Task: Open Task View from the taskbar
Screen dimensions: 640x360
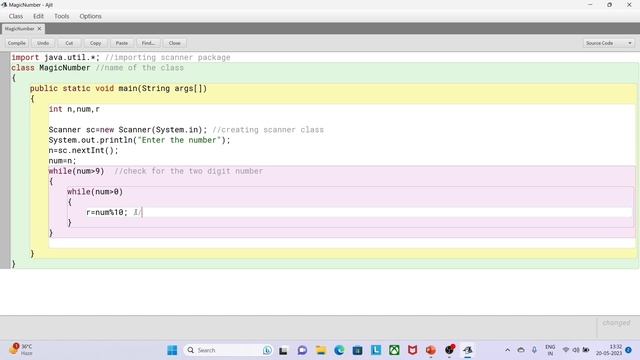Action: pos(283,351)
